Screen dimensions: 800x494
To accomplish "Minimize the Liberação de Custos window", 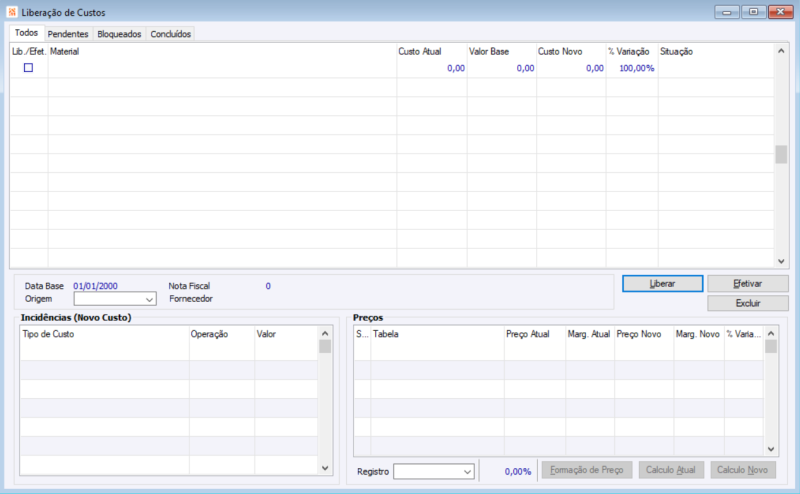I will pyautogui.click(x=727, y=12).
